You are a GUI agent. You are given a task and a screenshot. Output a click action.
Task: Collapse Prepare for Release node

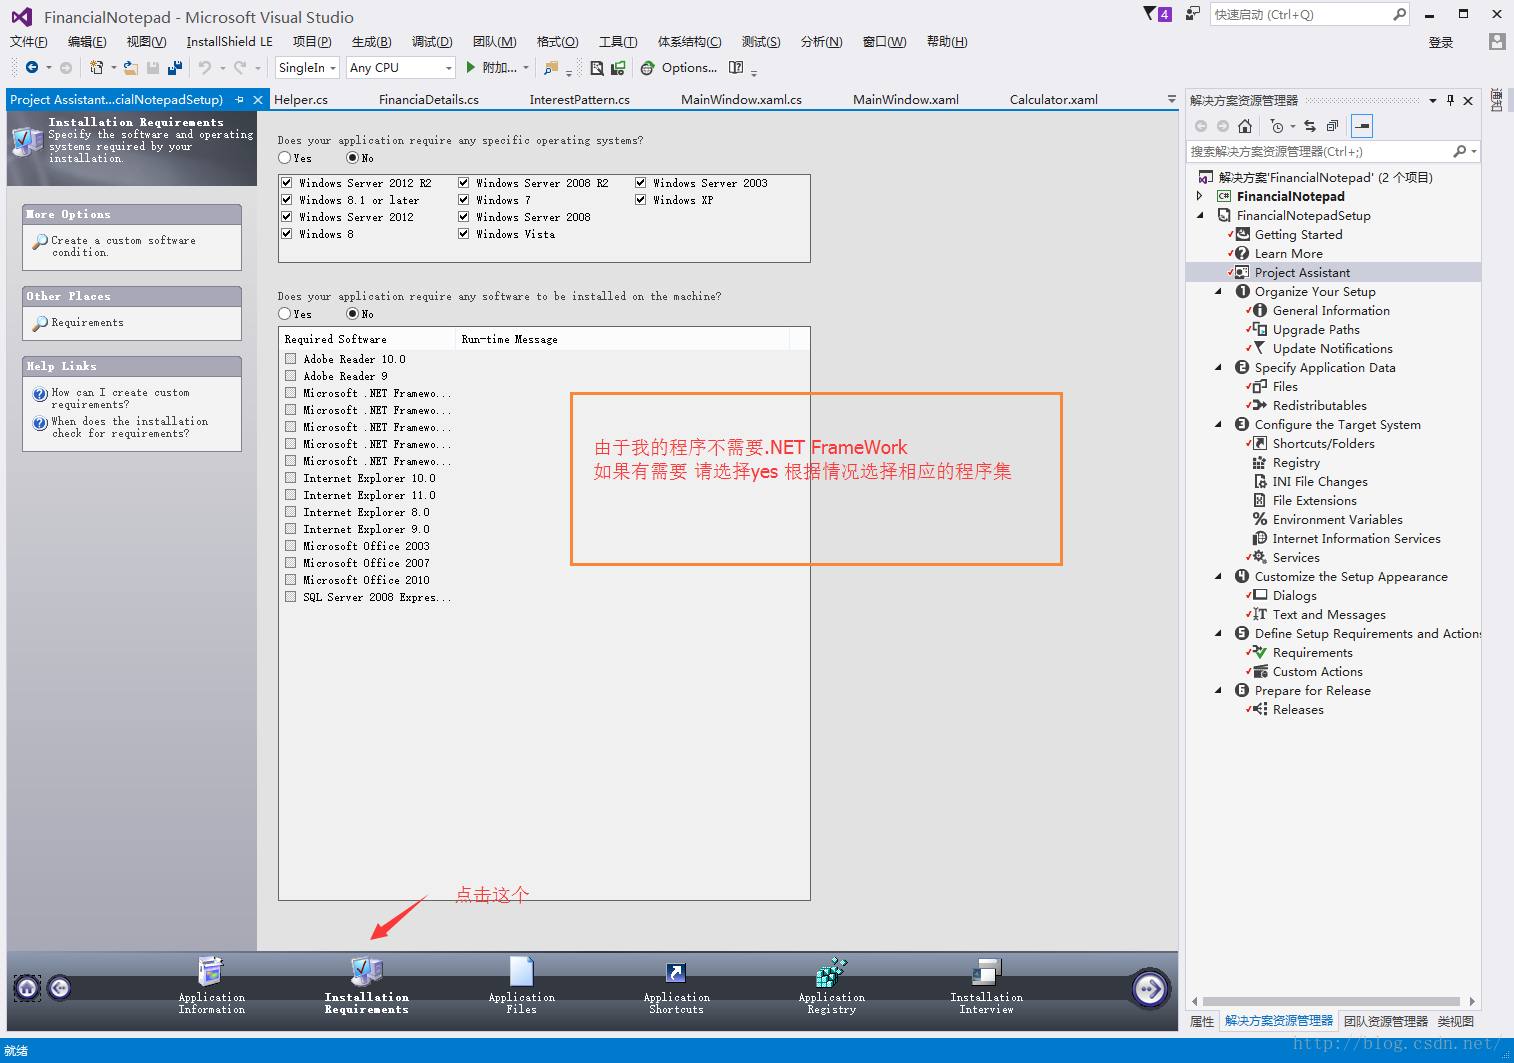1218,690
